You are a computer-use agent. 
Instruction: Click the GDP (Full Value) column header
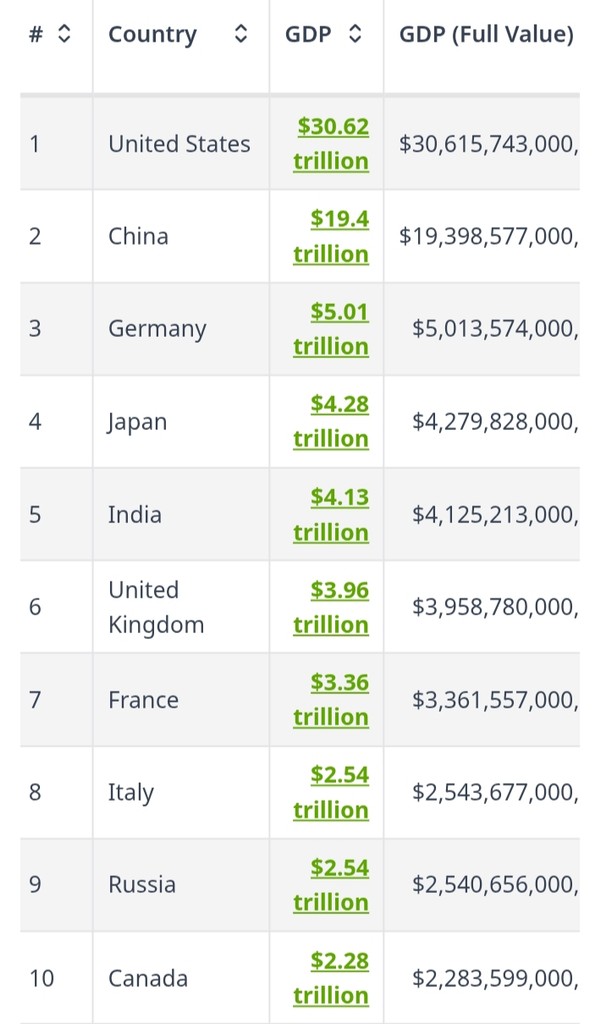click(486, 34)
